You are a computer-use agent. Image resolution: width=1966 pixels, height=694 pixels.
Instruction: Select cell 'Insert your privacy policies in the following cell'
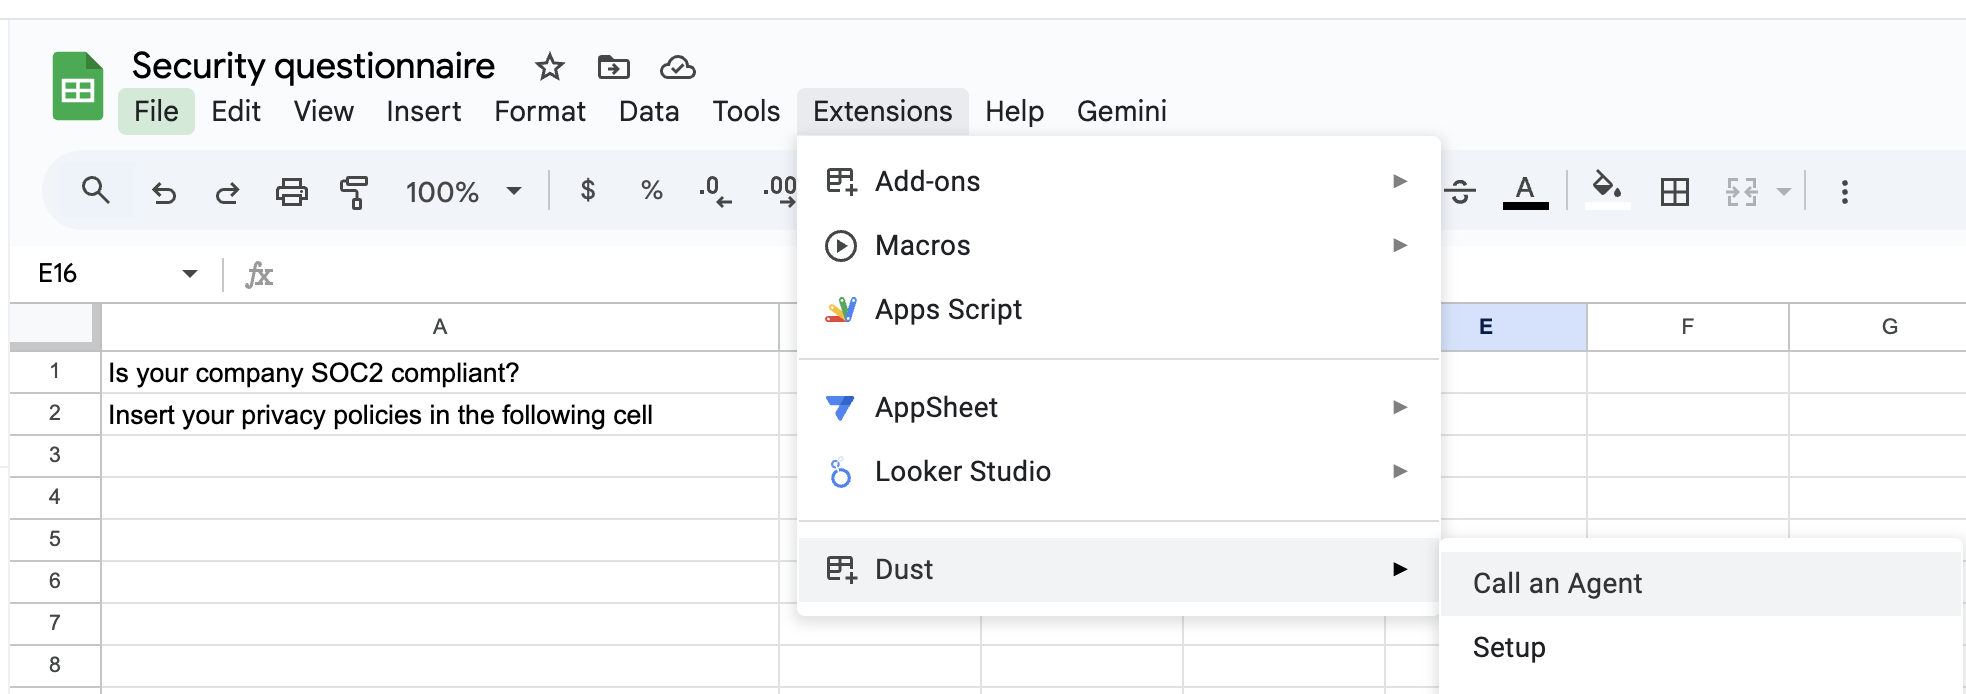pyautogui.click(x=440, y=414)
